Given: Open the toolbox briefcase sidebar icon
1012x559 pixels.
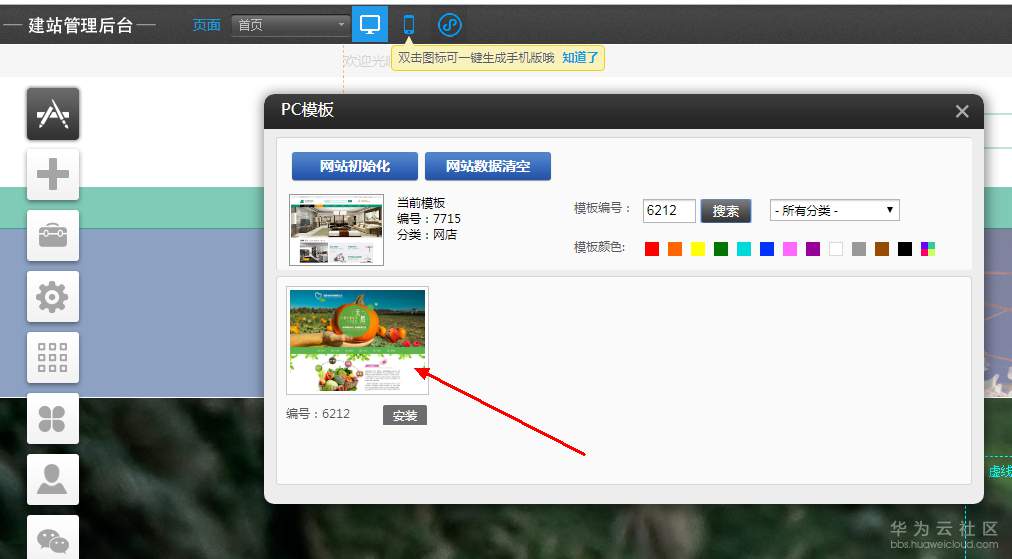Looking at the screenshot, I should coord(53,236).
